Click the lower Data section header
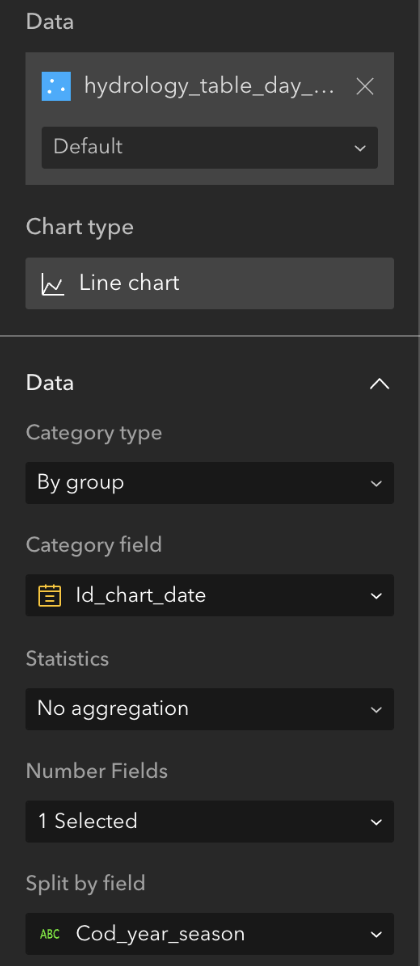Image resolution: width=420 pixels, height=966 pixels. [209, 383]
